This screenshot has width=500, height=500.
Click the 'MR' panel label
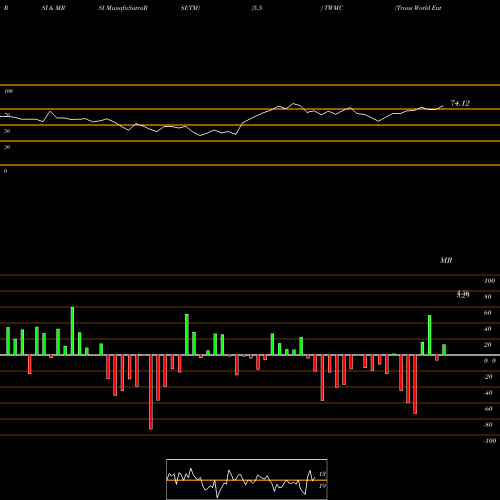click(x=446, y=260)
